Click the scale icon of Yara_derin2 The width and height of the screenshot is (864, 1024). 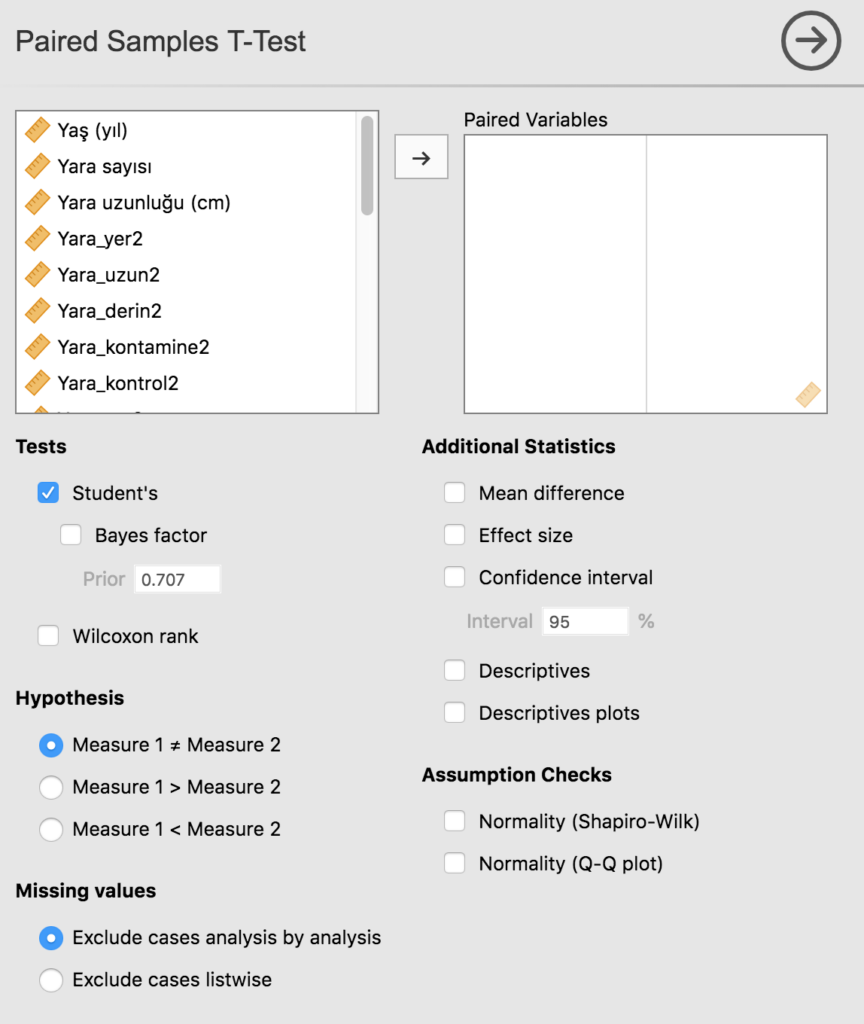click(x=38, y=311)
